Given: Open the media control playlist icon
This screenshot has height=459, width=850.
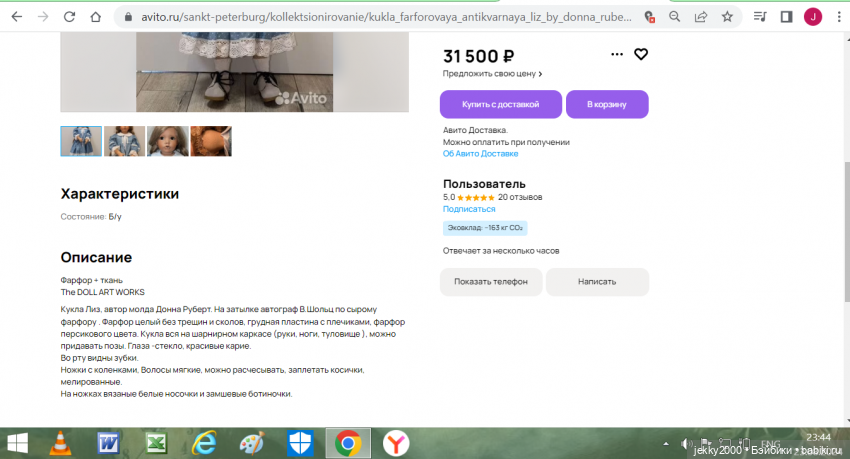Looking at the screenshot, I should [760, 17].
